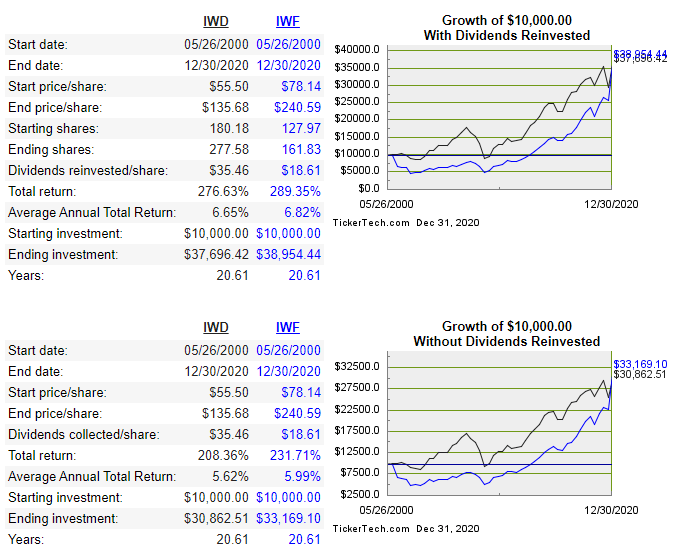Click the IWF total return 289.35% value

click(x=295, y=191)
